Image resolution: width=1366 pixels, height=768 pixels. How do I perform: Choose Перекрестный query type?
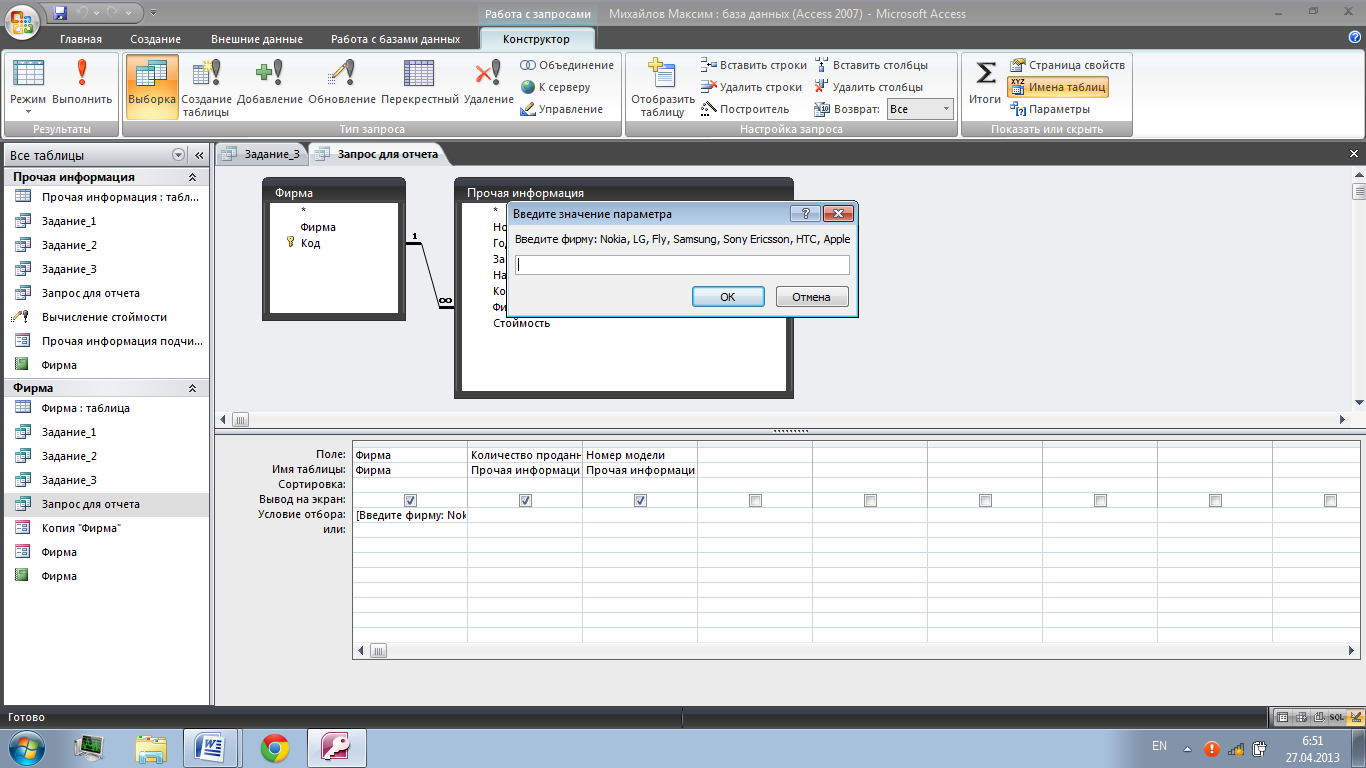(x=420, y=82)
